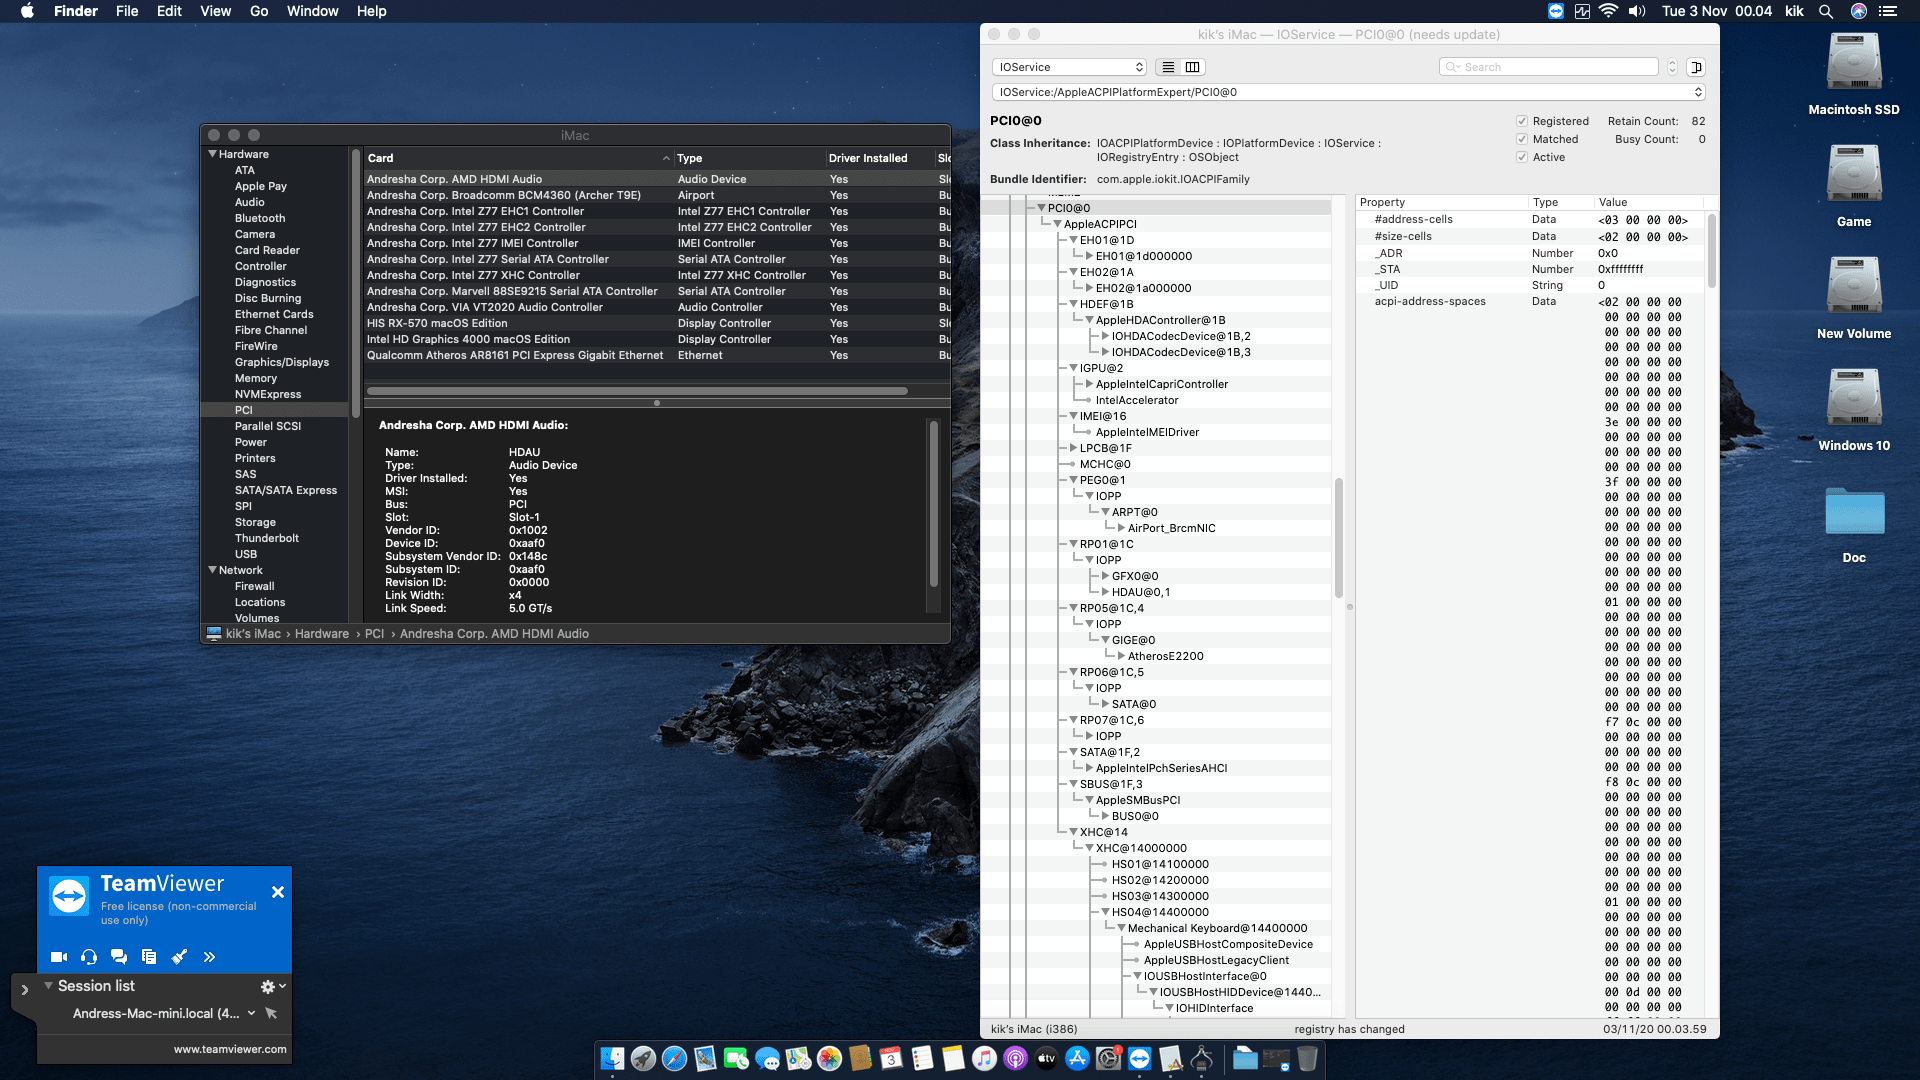Open the Go menu
The image size is (1920, 1080).
[x=259, y=11]
